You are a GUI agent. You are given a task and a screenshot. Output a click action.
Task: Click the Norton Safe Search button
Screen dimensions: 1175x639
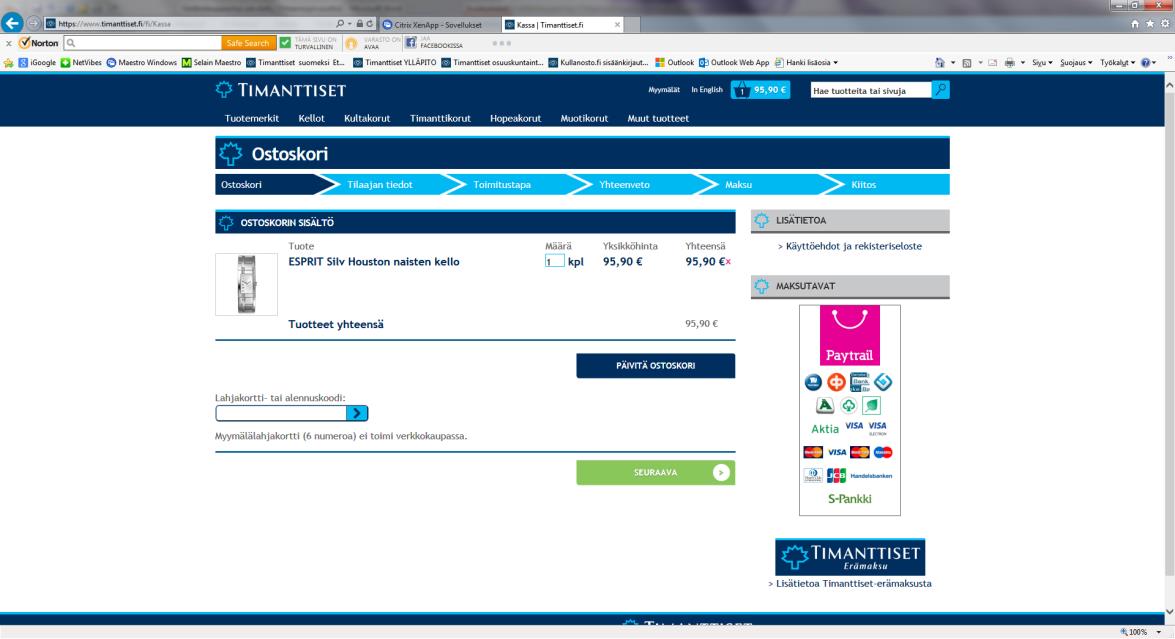point(248,43)
